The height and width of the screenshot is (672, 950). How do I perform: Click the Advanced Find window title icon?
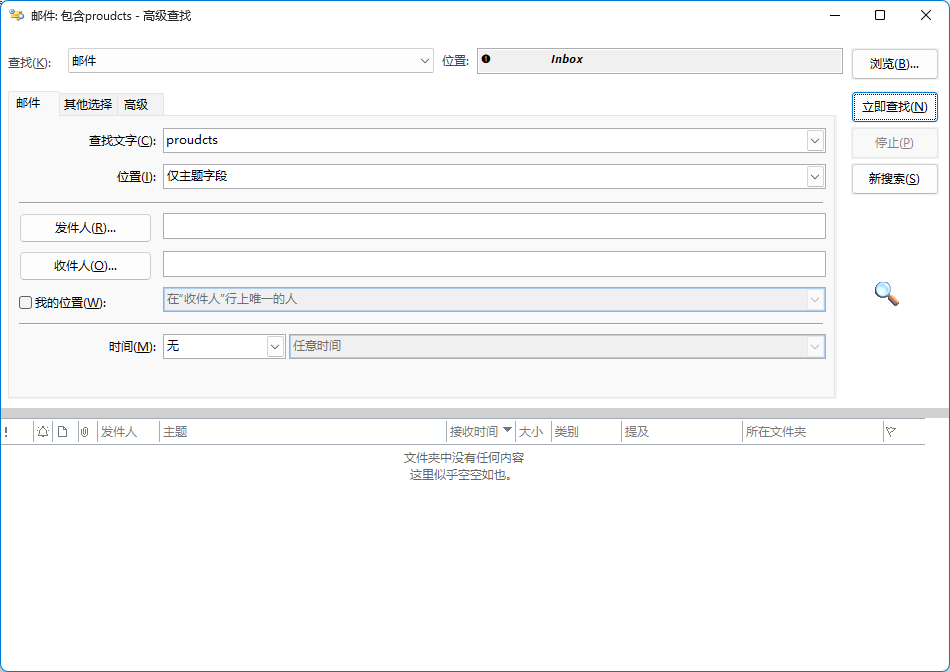click(x=16, y=15)
